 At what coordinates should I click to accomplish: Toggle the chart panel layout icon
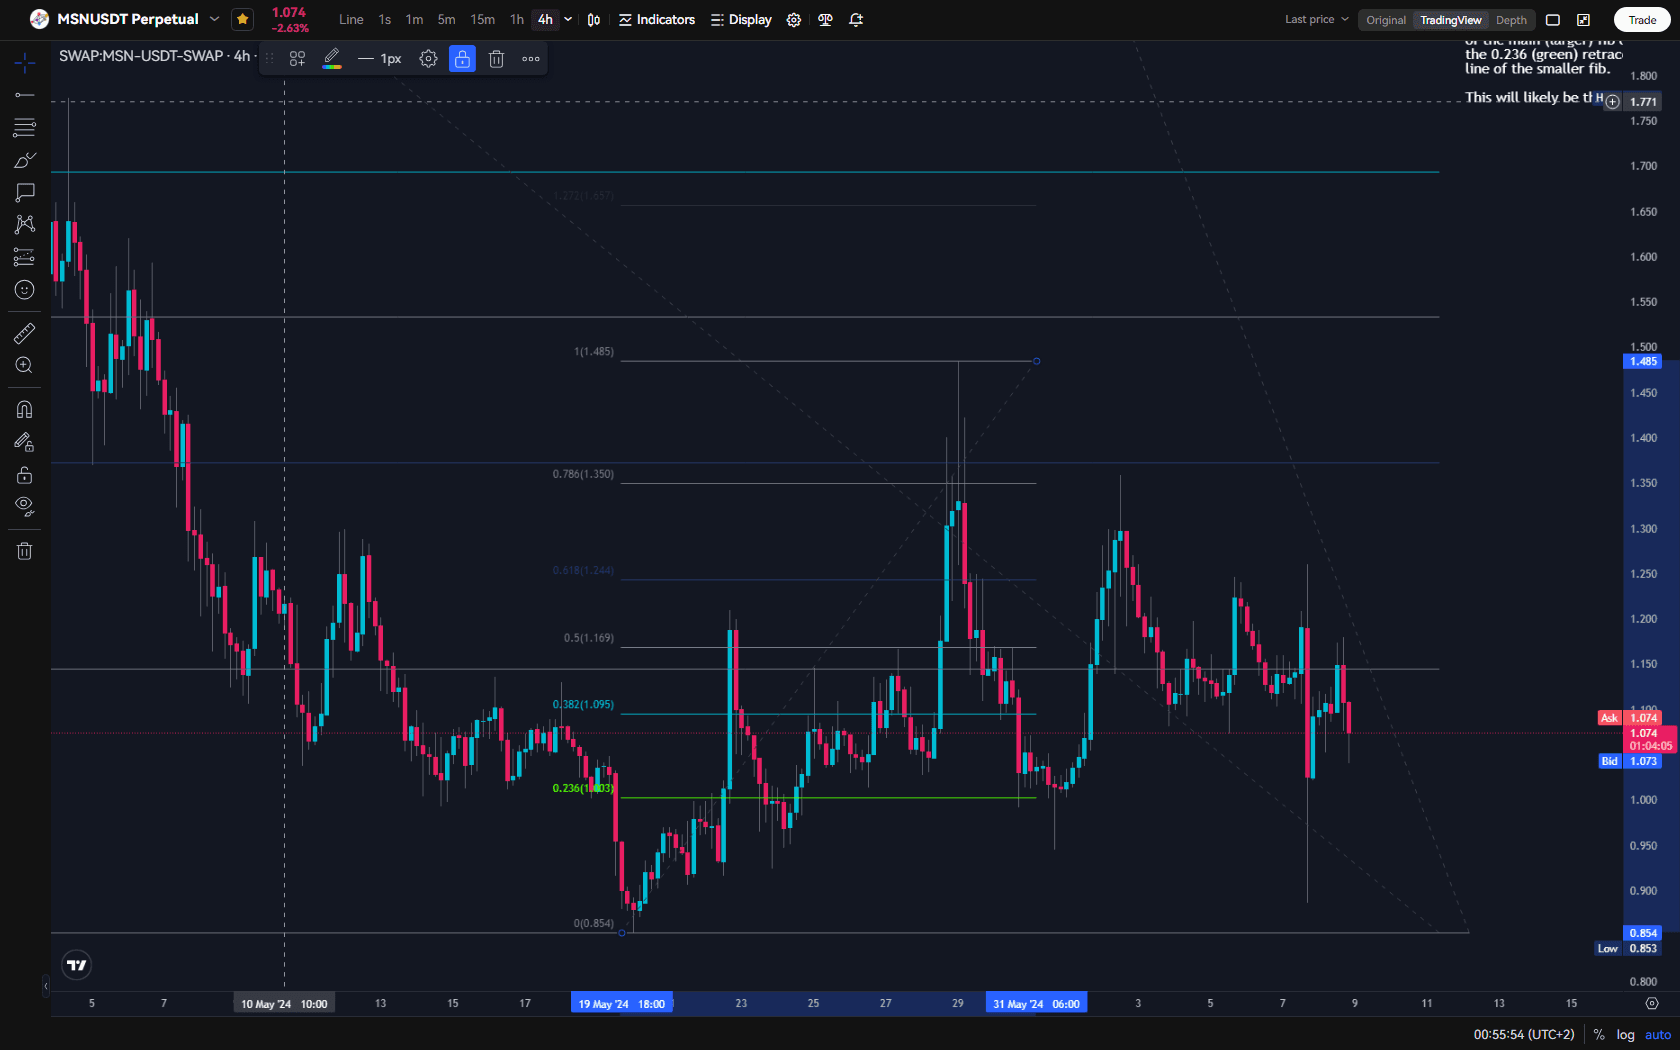click(1553, 20)
